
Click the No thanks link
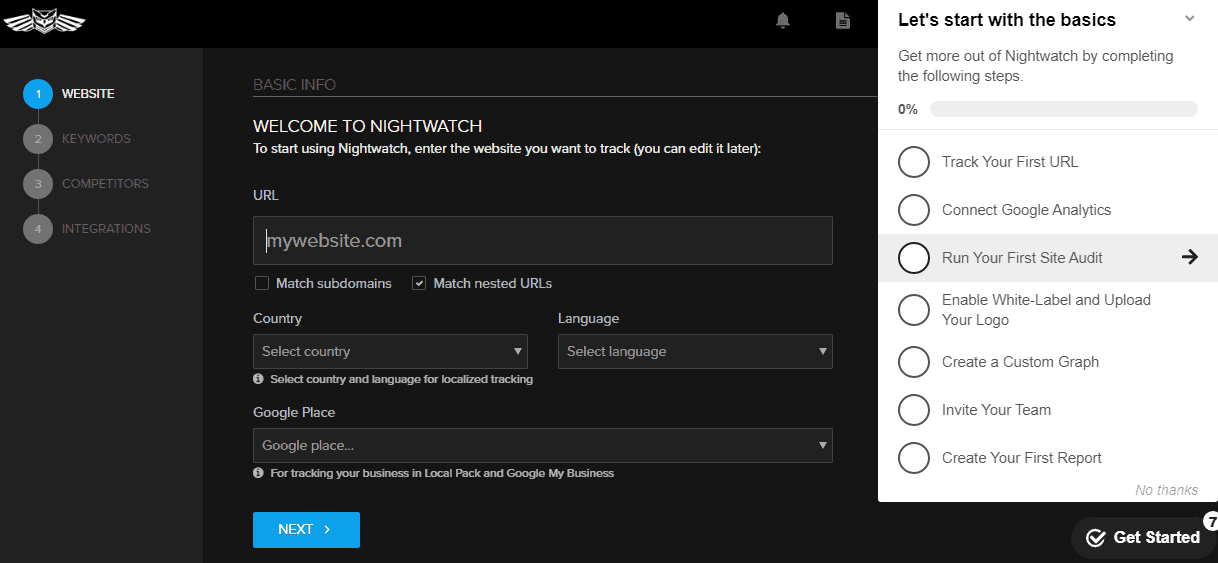(x=1166, y=490)
